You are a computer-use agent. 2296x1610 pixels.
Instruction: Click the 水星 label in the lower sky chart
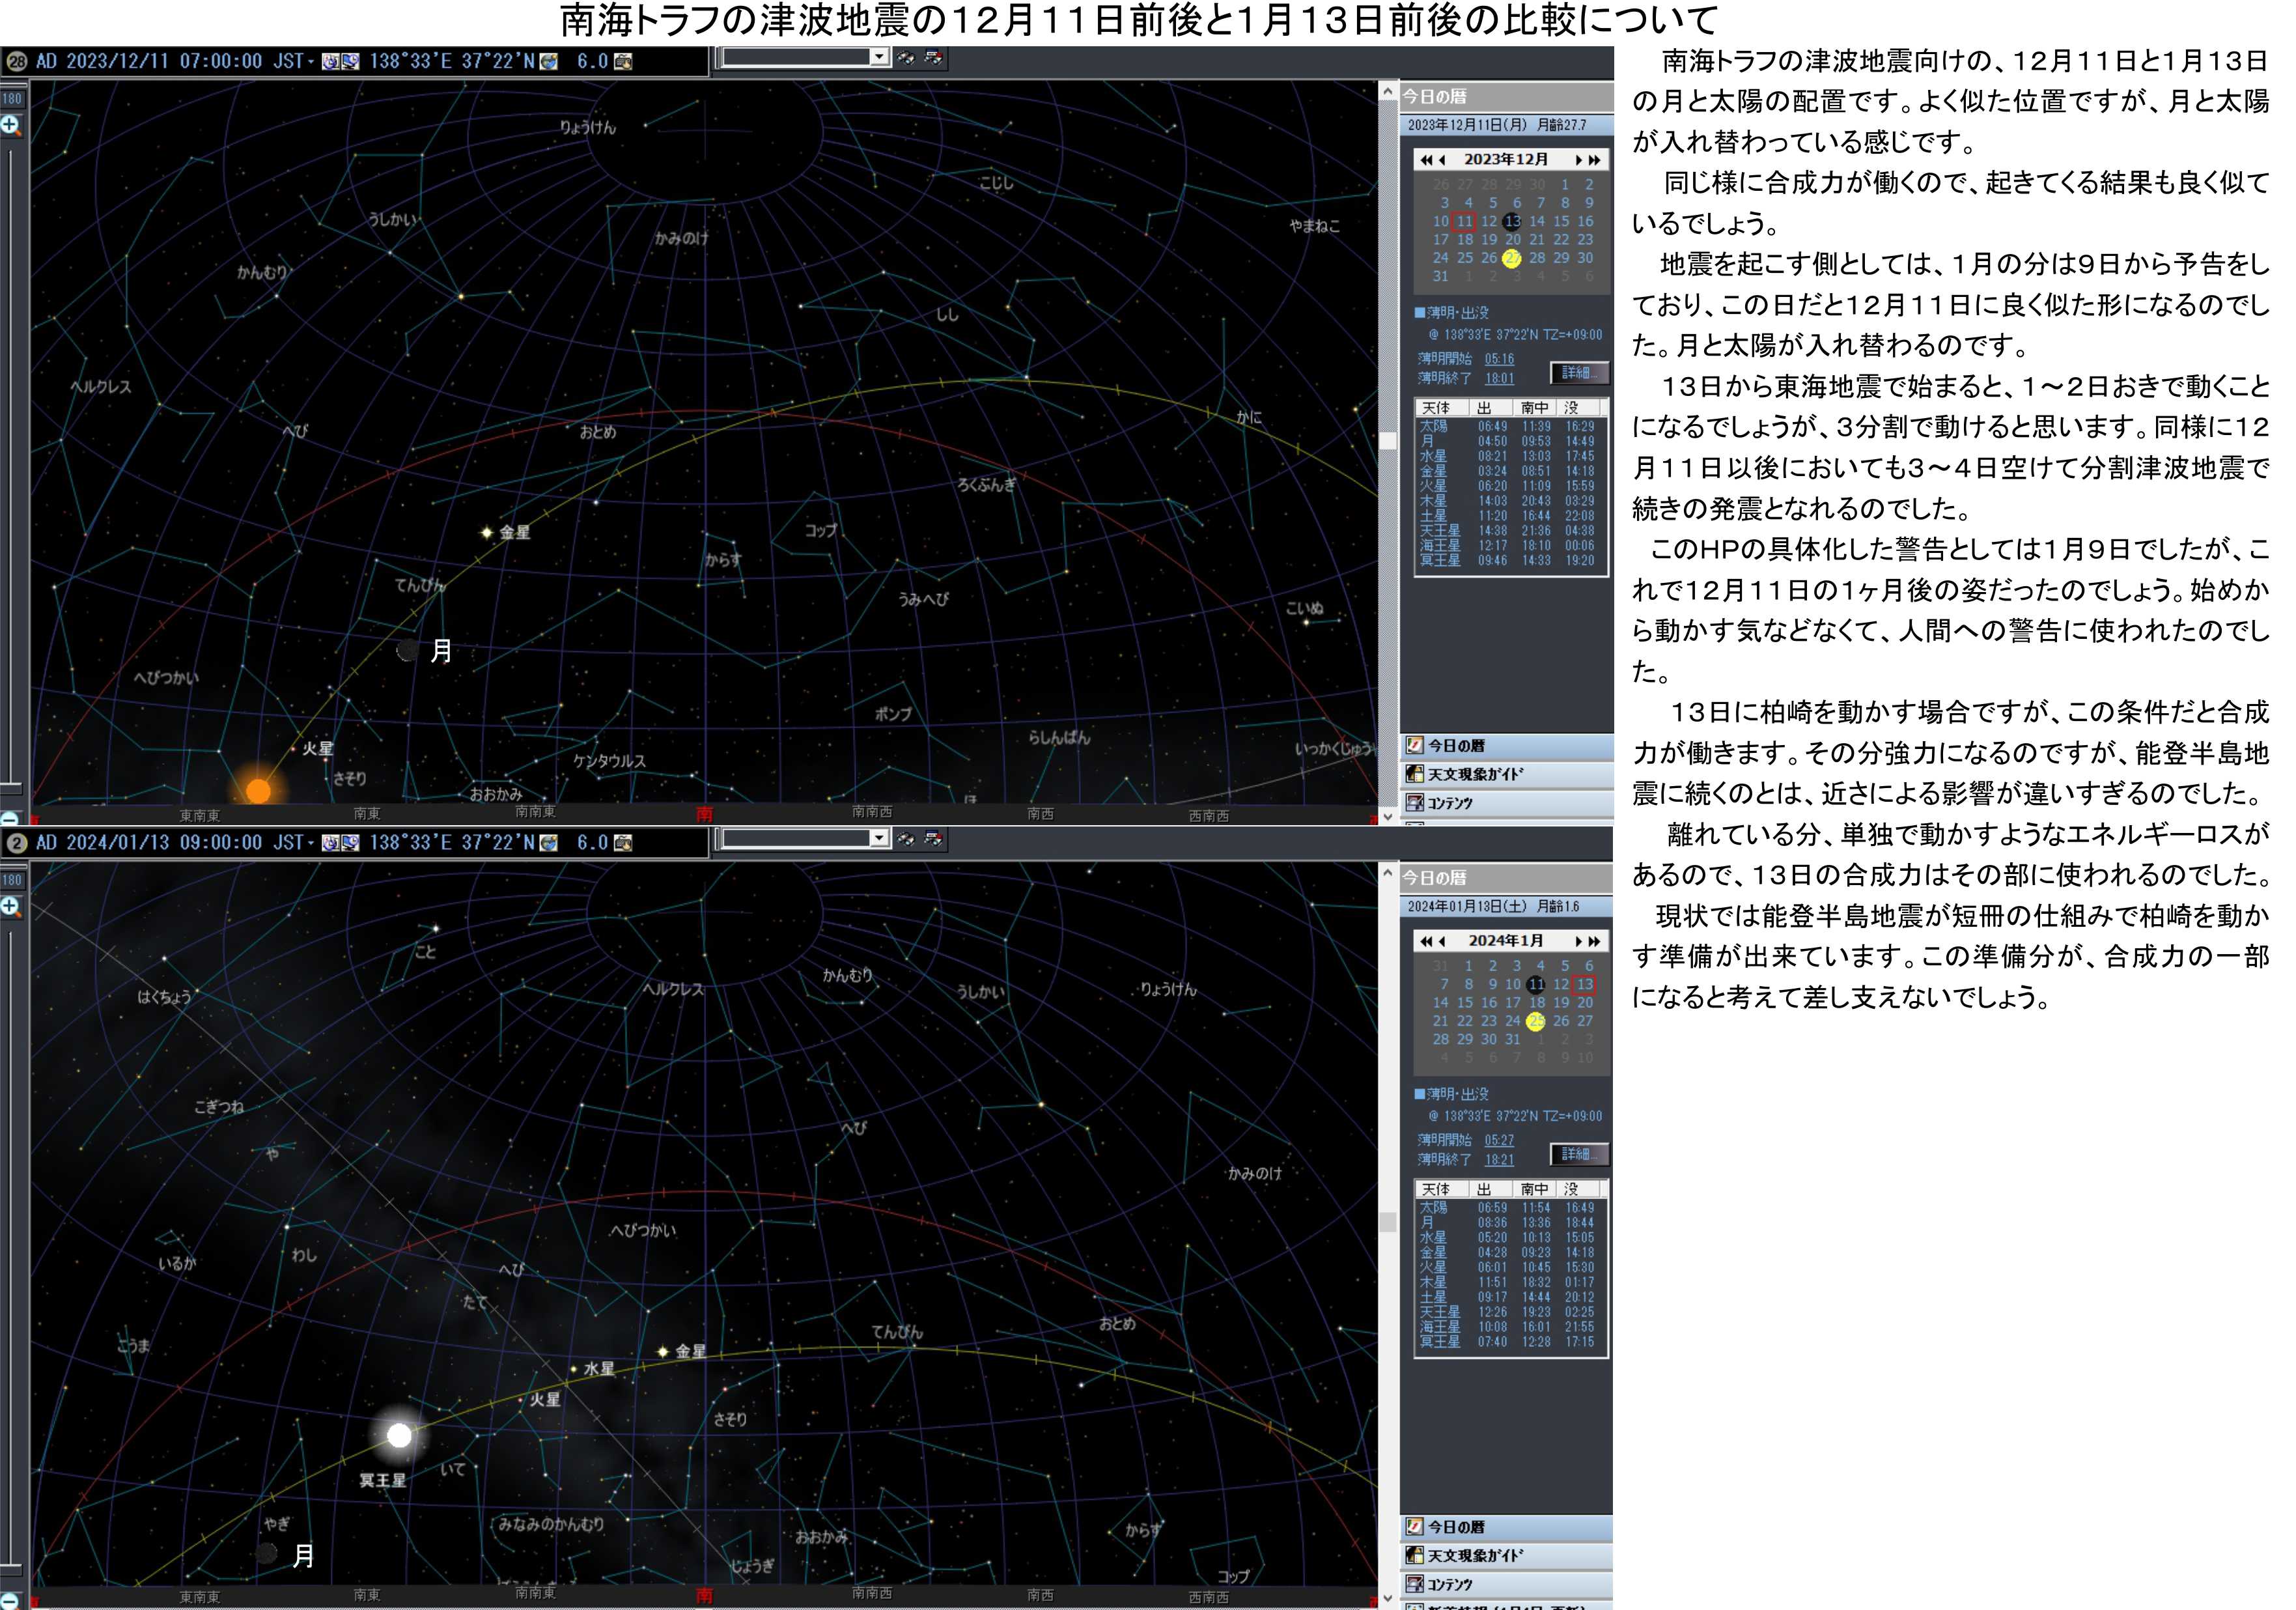(599, 1369)
